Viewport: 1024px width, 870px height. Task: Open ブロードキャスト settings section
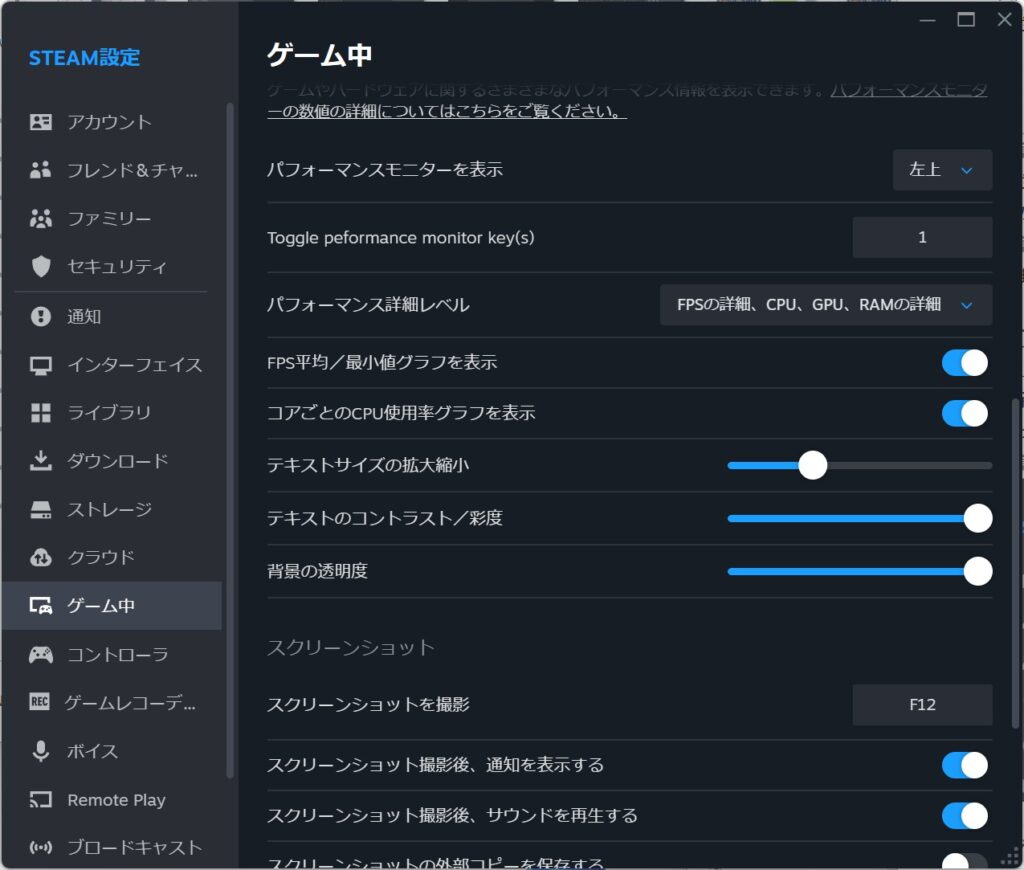(112, 848)
